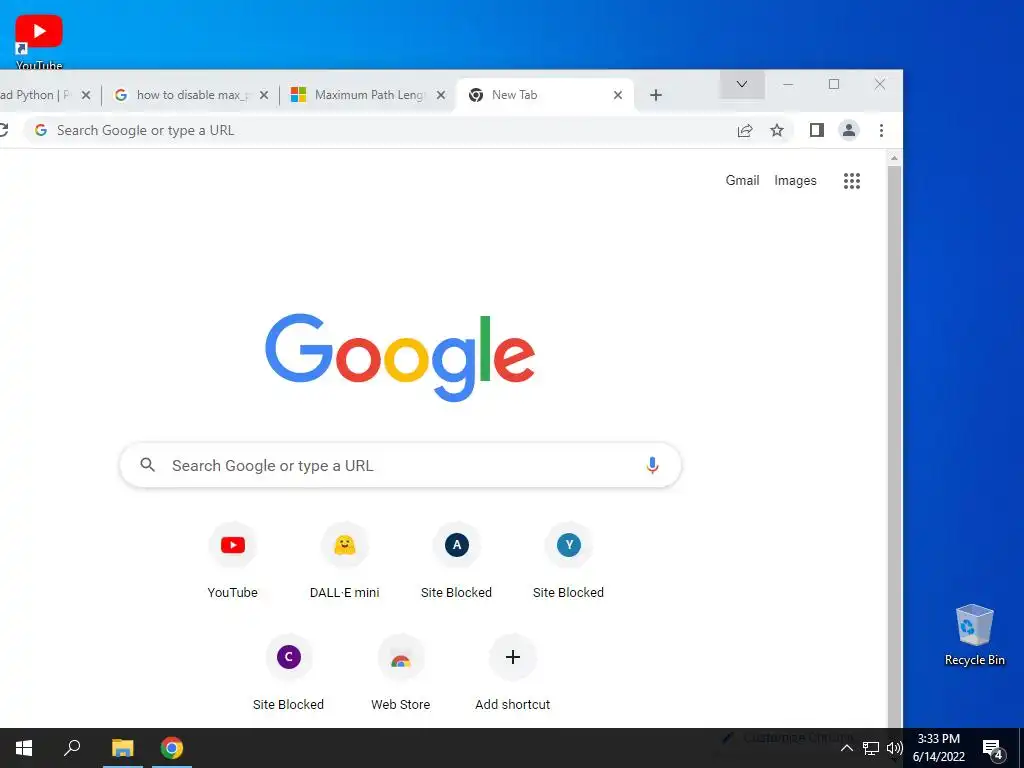Open the Web Store shortcut tile
Image resolution: width=1024 pixels, height=768 pixels.
pyautogui.click(x=400, y=673)
